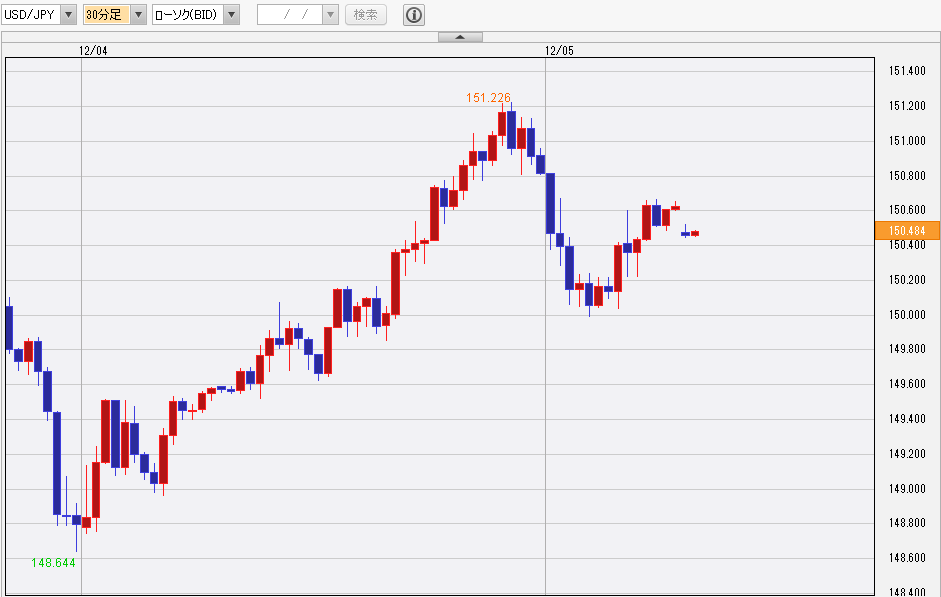This screenshot has width=941, height=597.
Task: Click the 150.800 price axis label
Action: pyautogui.click(x=907, y=175)
